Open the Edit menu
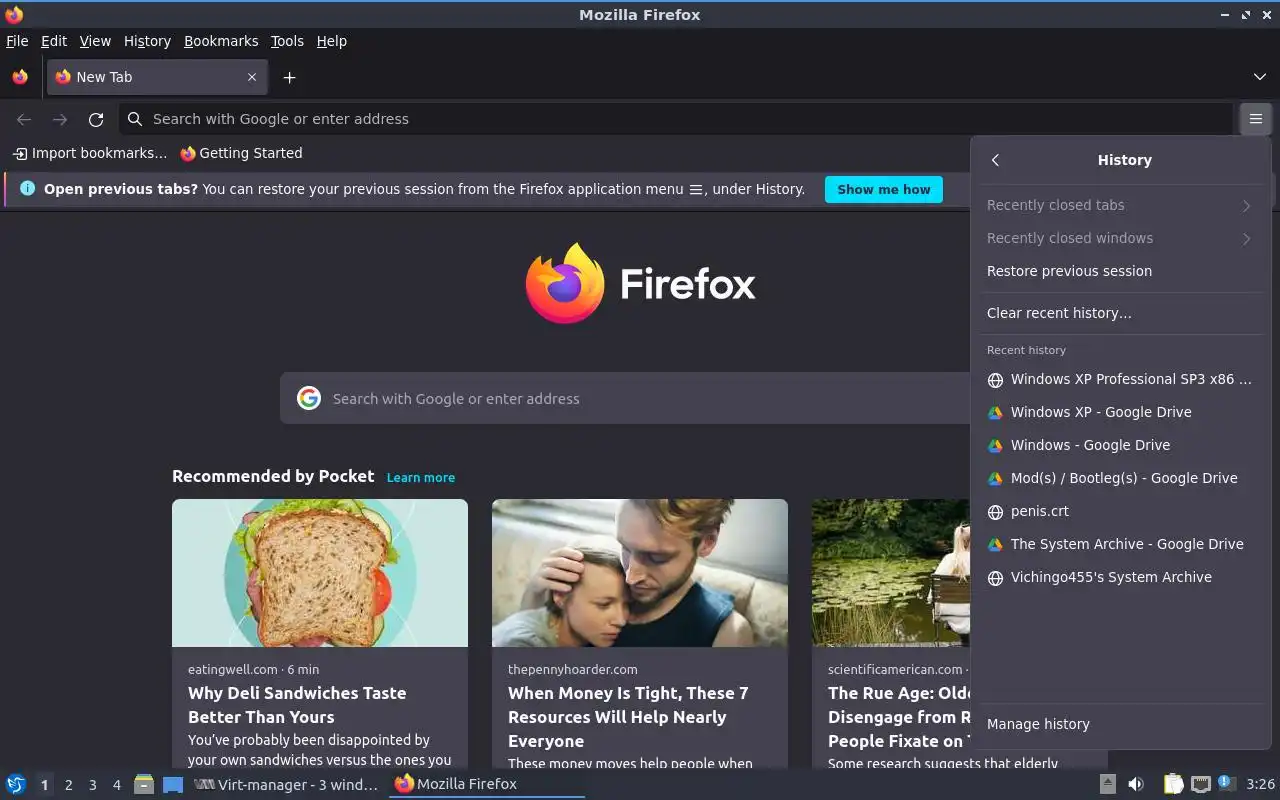 [x=54, y=41]
